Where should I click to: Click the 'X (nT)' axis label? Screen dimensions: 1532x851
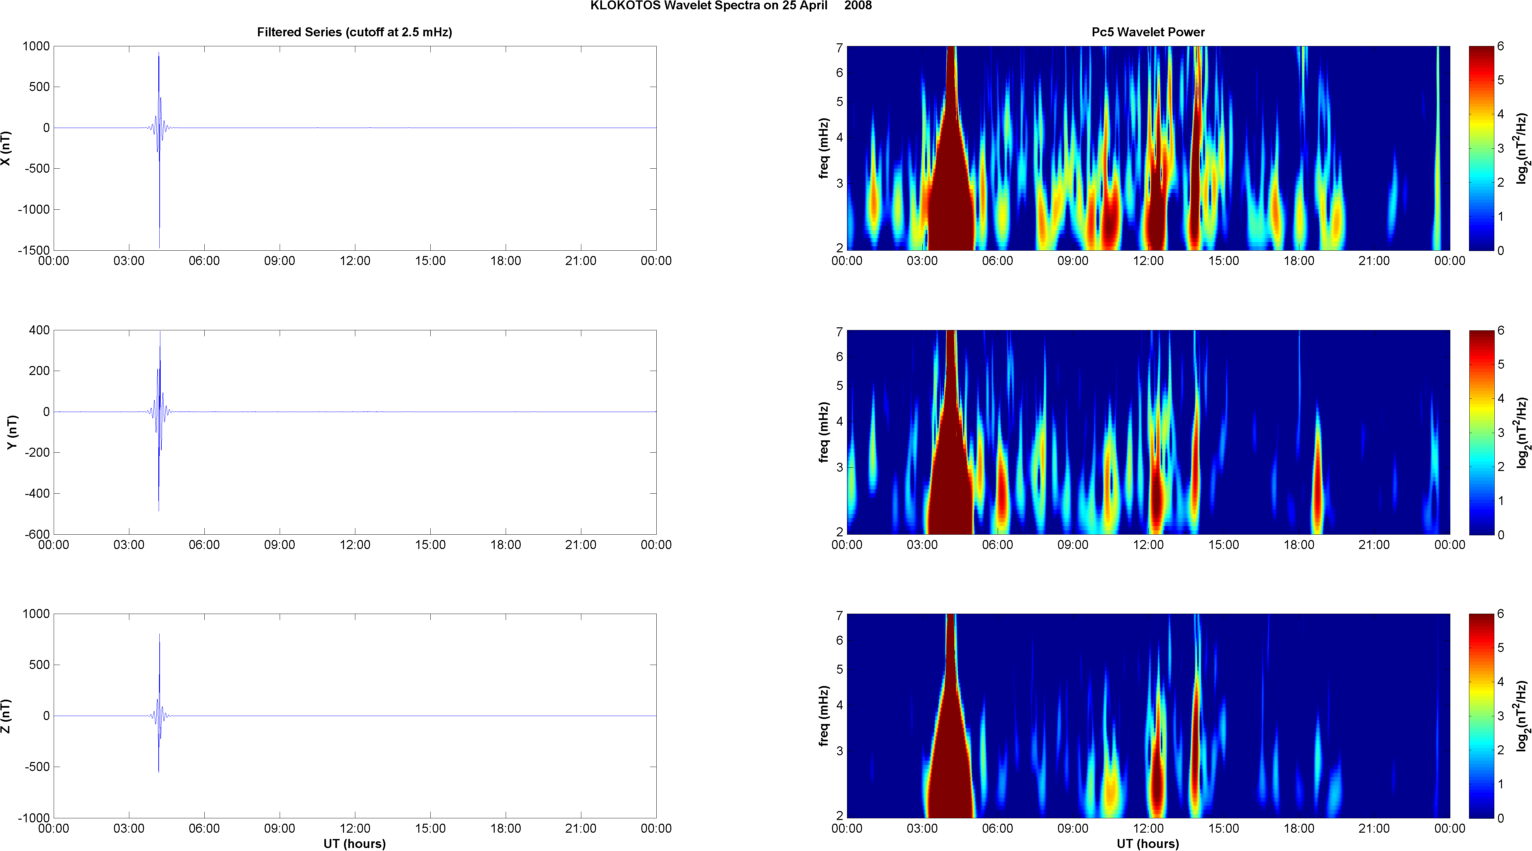coord(7,148)
